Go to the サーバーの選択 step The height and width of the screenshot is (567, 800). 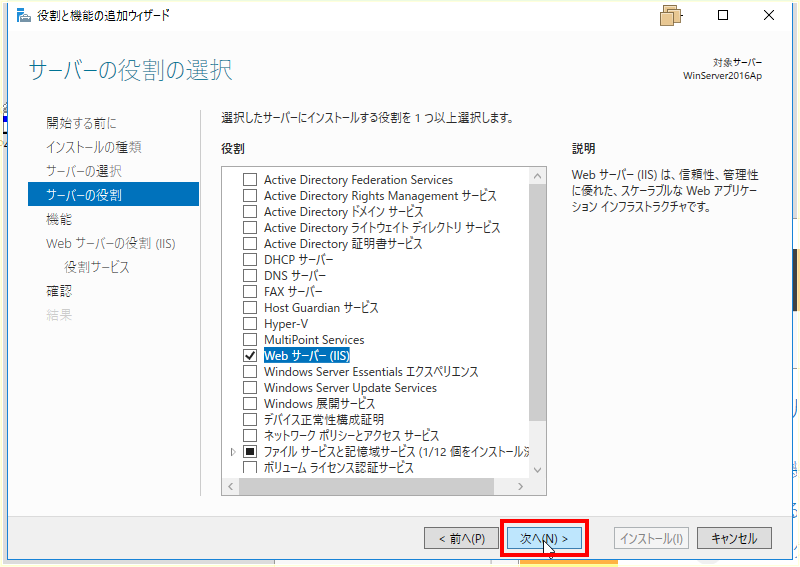point(84,171)
